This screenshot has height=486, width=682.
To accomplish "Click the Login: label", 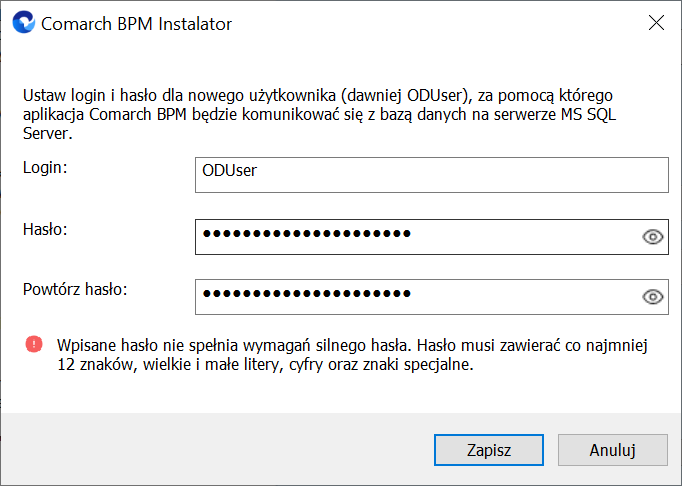I will coord(45,168).
